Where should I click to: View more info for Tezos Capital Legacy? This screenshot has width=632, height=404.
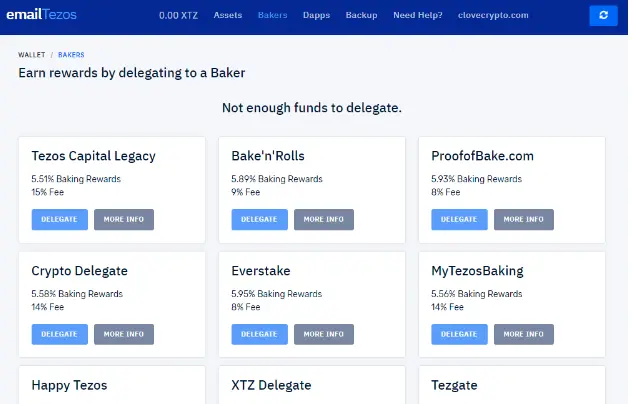click(124, 219)
